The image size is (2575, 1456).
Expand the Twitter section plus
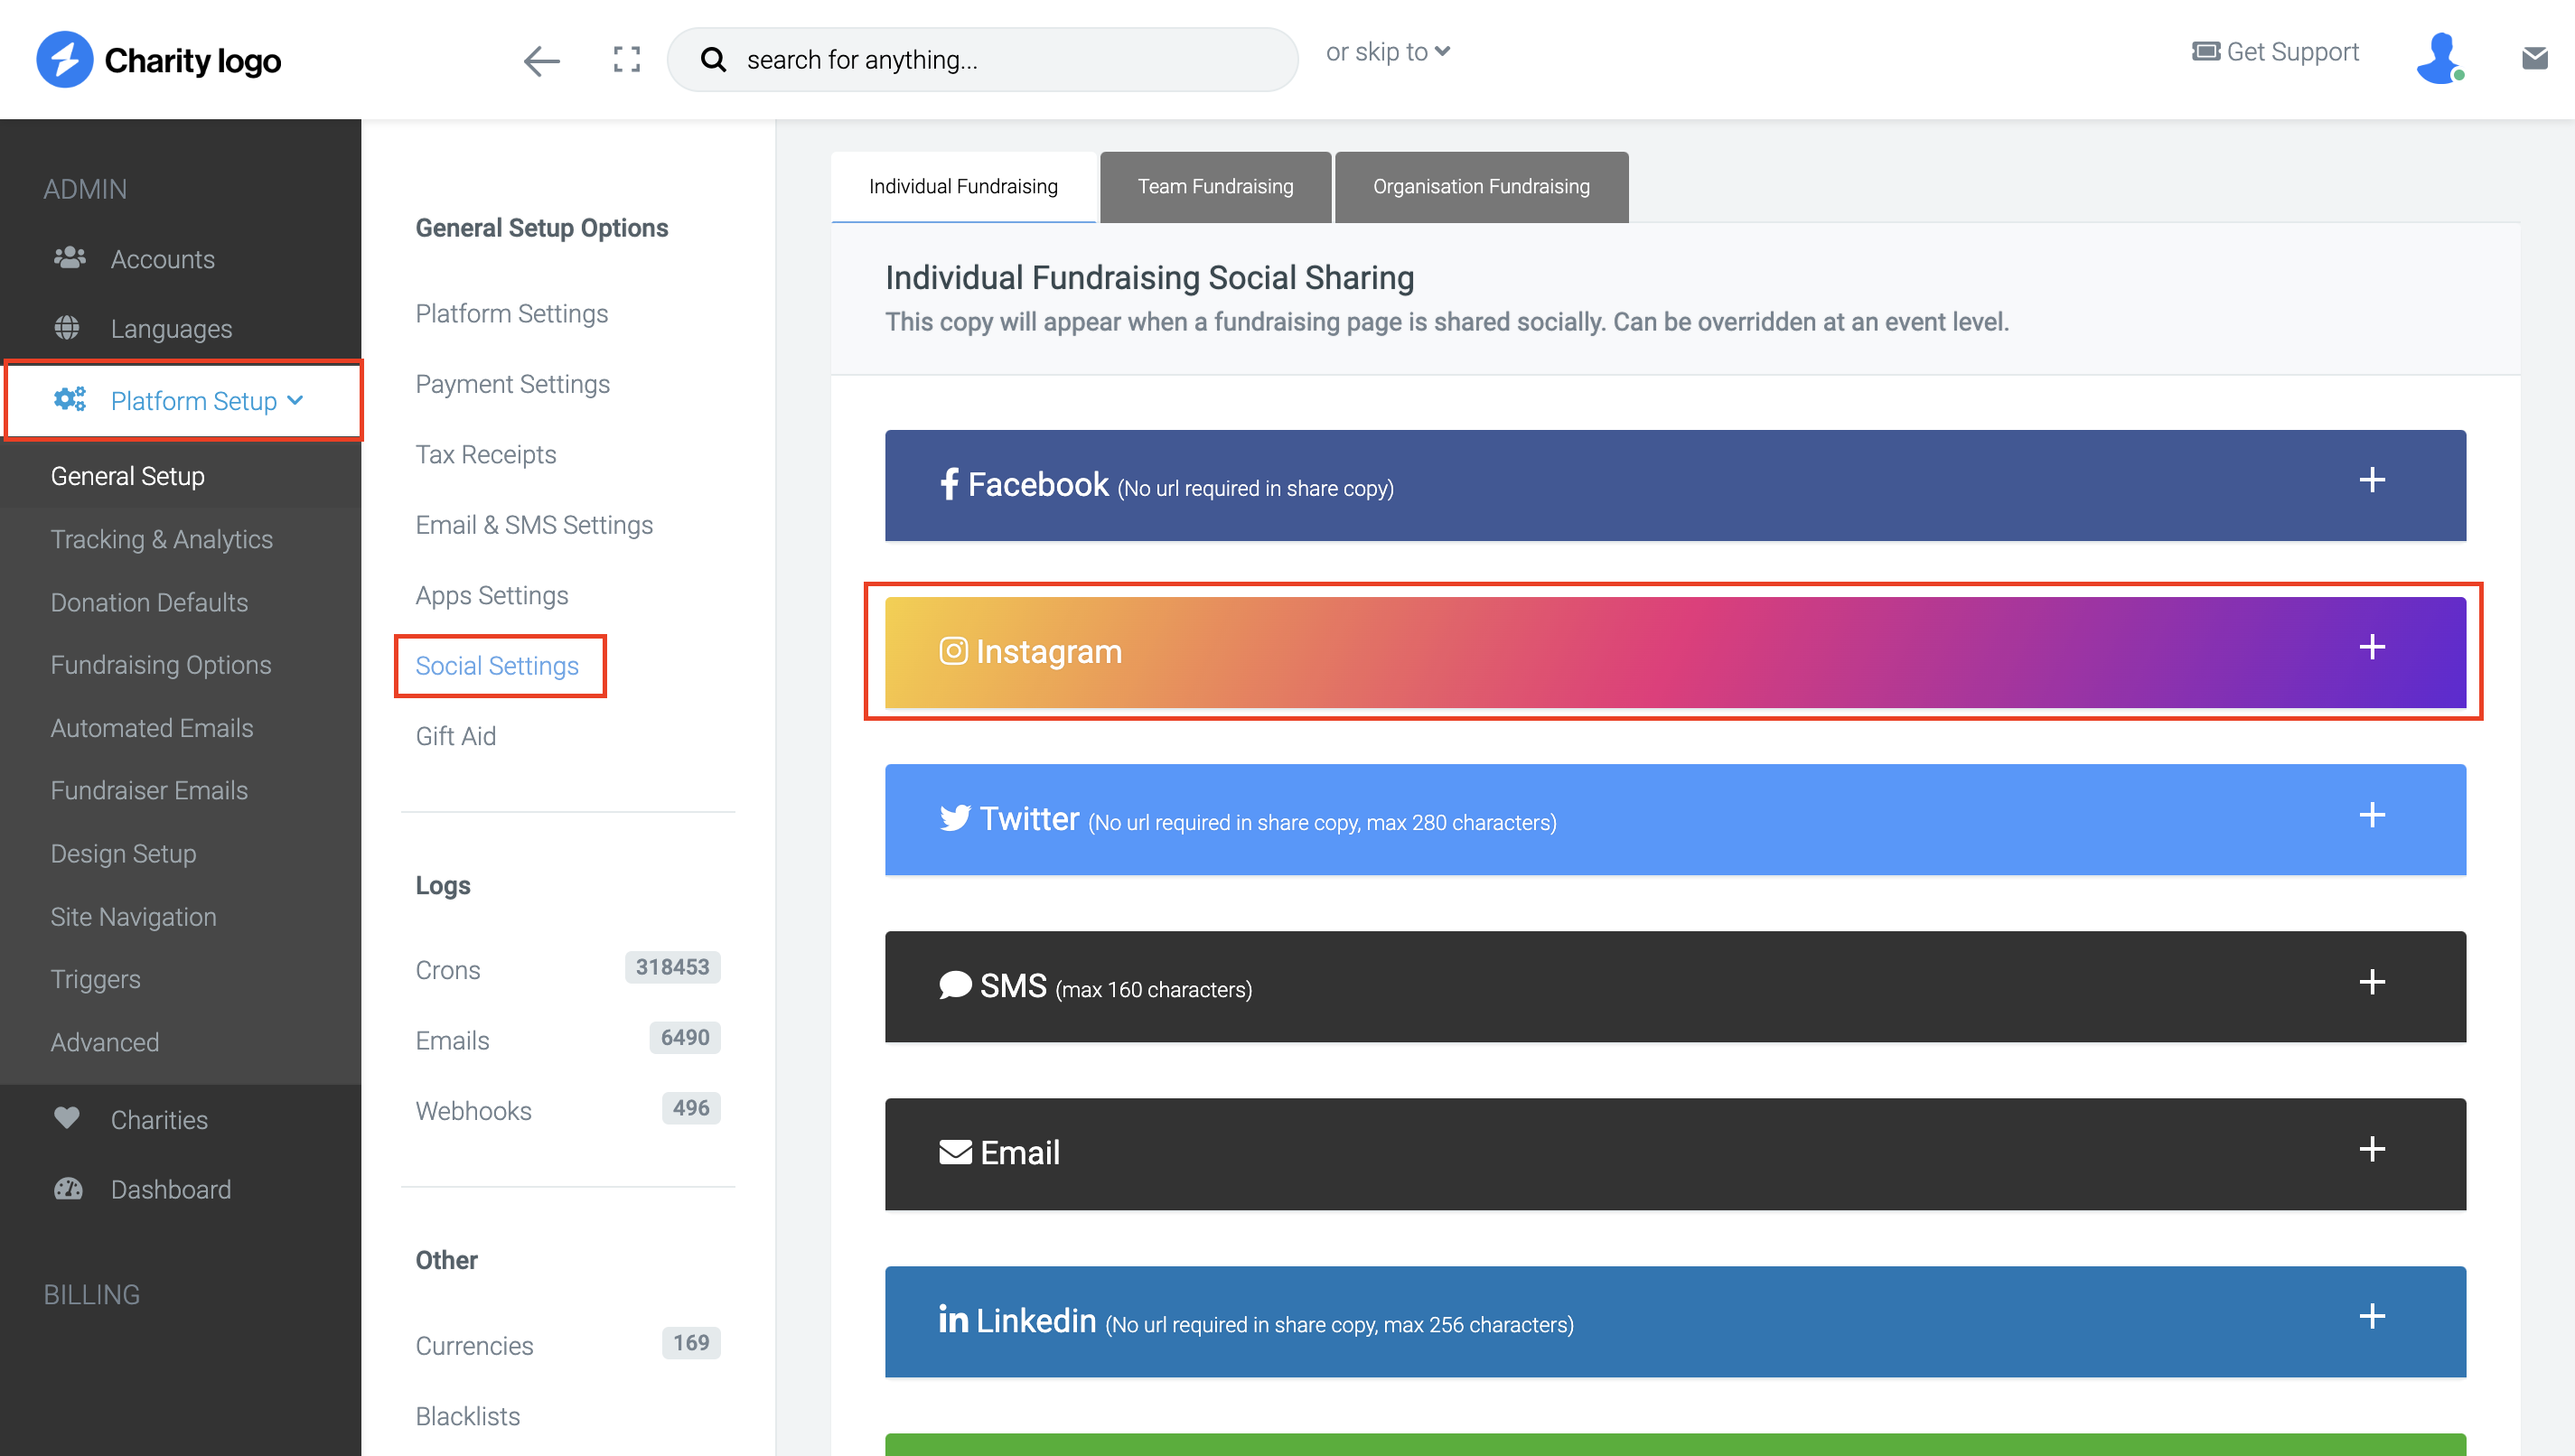click(x=2371, y=815)
